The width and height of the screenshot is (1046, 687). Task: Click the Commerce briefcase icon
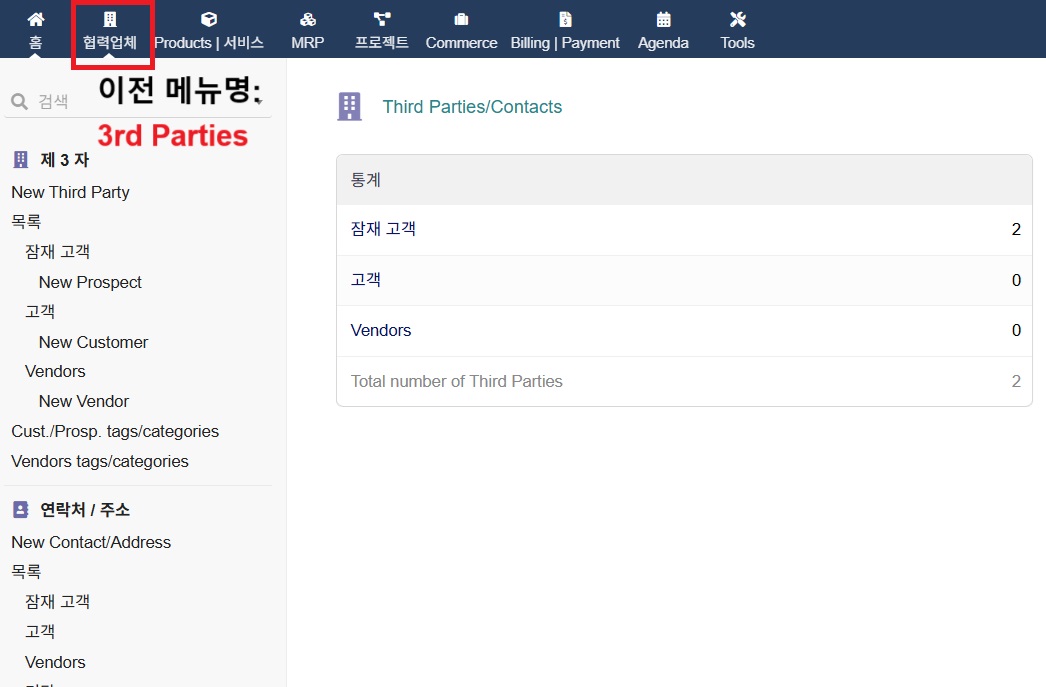coord(461,19)
